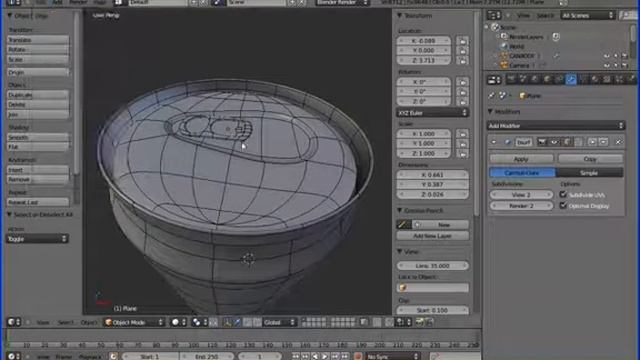Toggle modifier render visibility camera icon
Image resolution: width=640 pixels, height=360 pixels.
coord(542,142)
